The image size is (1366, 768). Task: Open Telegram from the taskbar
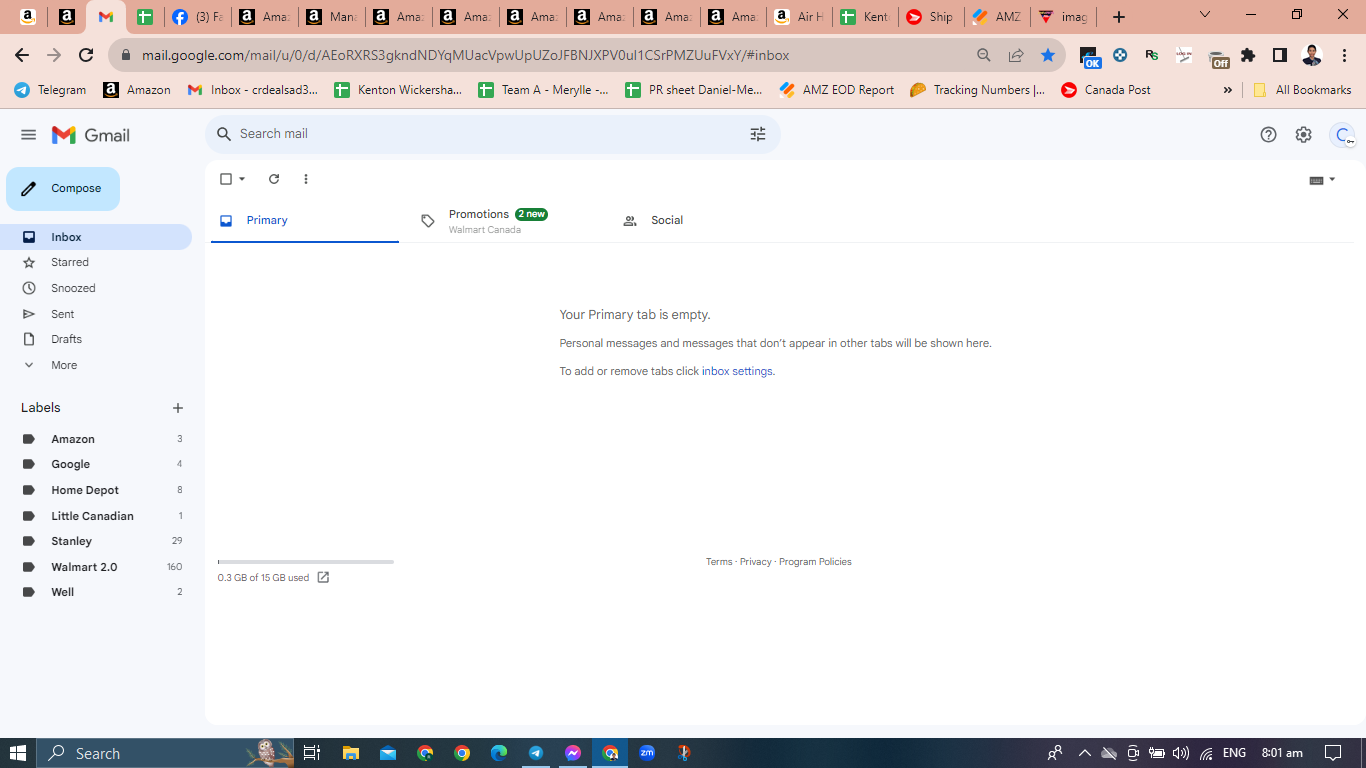point(536,753)
